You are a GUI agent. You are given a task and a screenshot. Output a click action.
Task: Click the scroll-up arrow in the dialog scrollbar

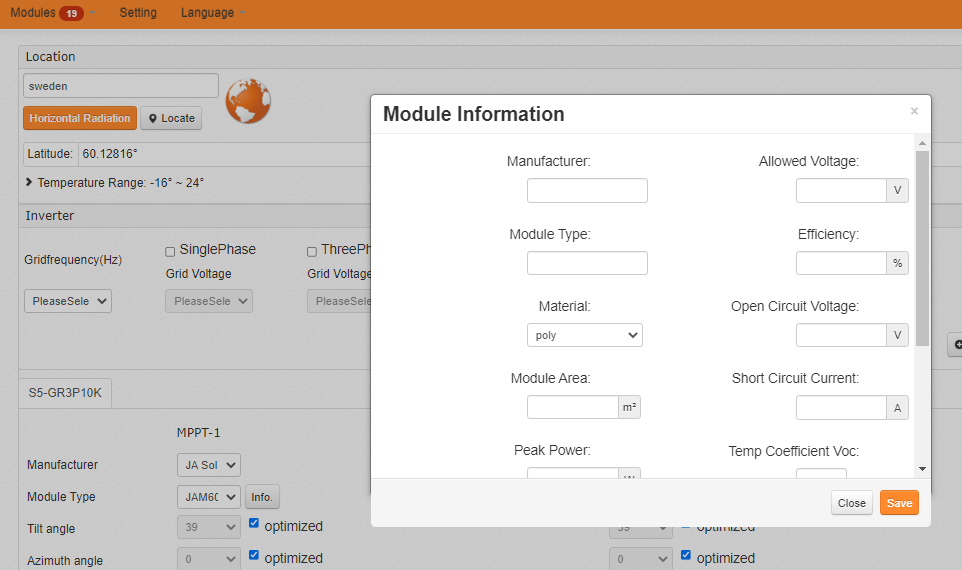click(x=922, y=143)
